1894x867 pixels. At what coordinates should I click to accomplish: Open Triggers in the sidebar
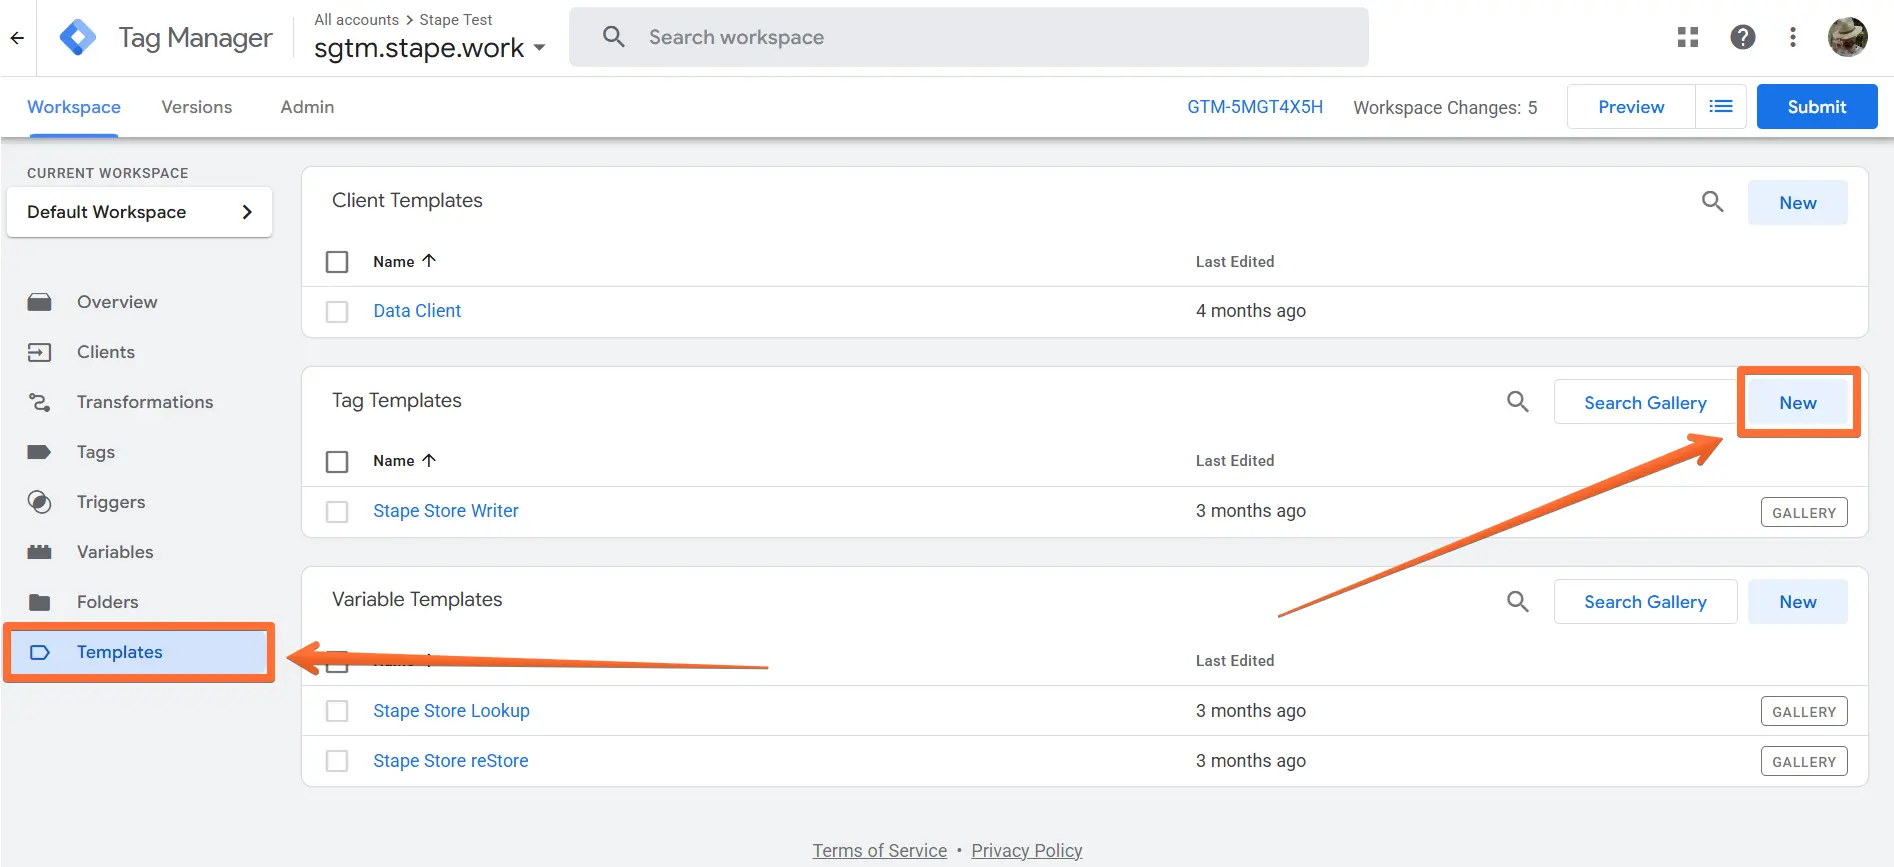point(110,502)
